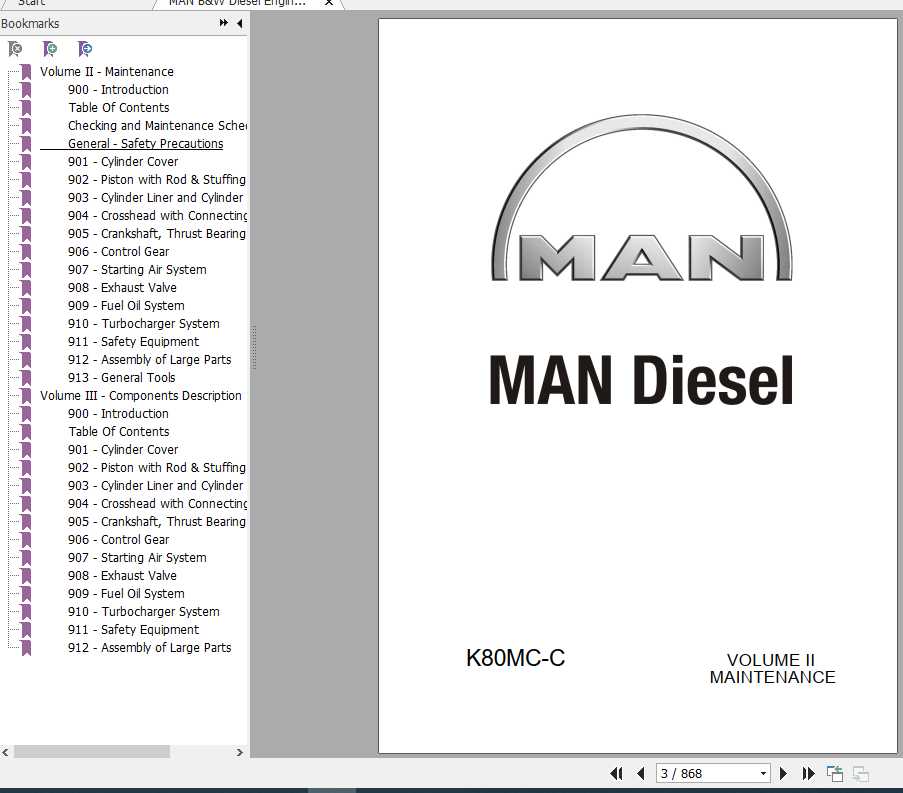Click the greyed next view icon
This screenshot has height=793, width=903.
pos(860,773)
